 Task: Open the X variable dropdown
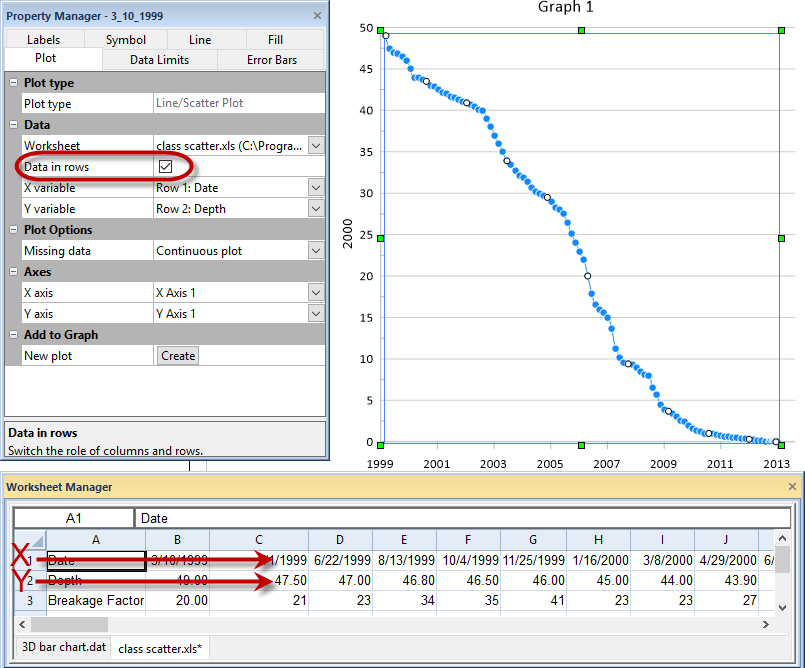coord(316,188)
